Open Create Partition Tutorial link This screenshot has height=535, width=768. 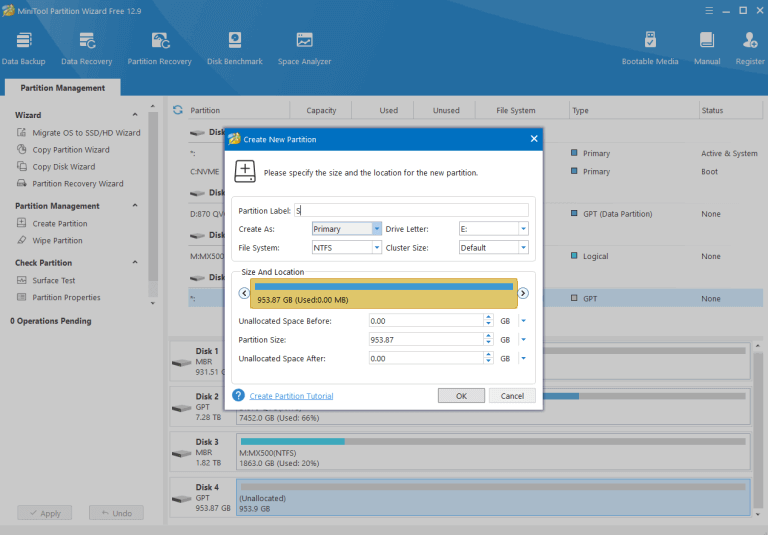(x=291, y=396)
